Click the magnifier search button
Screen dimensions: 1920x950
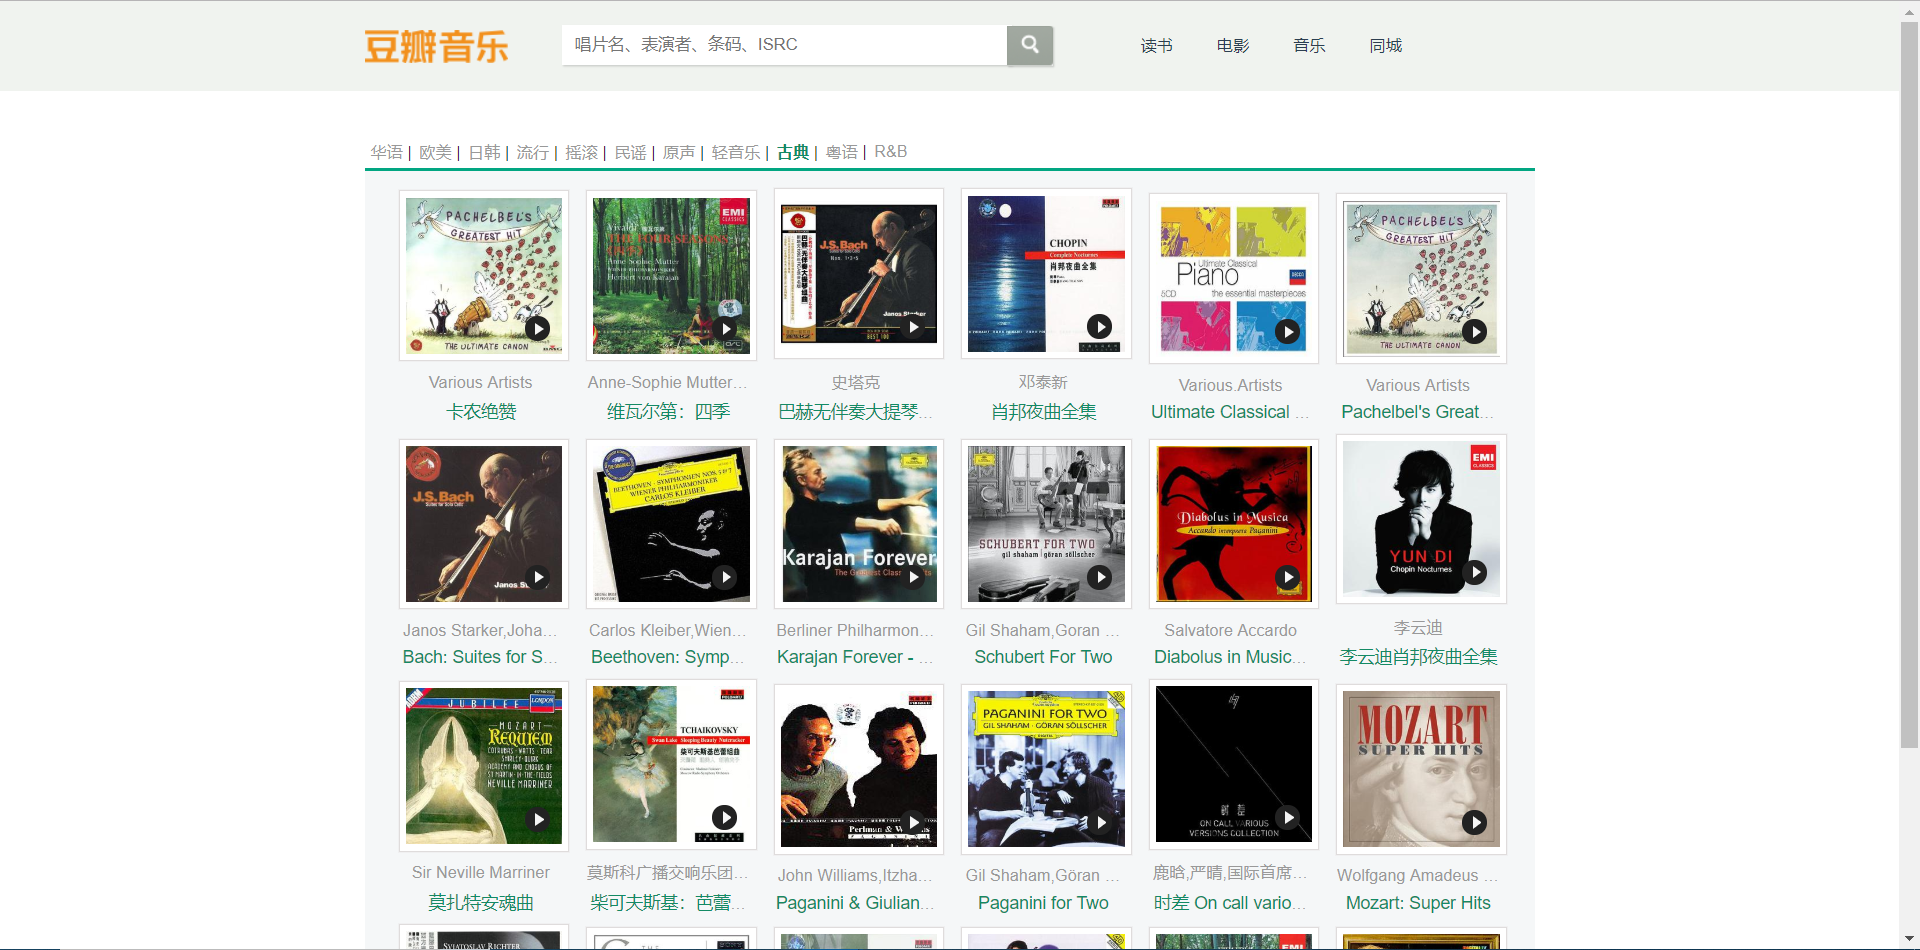click(x=1030, y=45)
